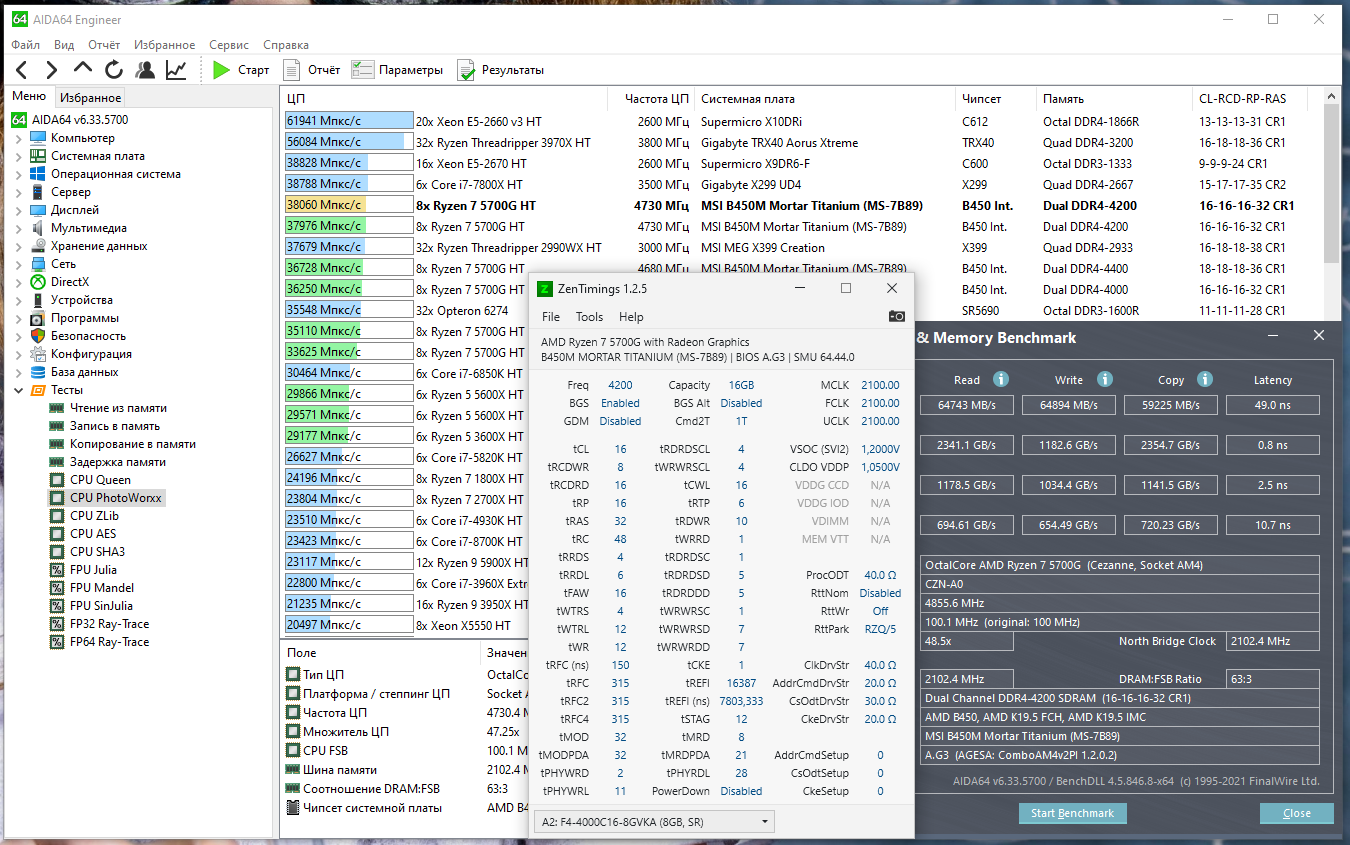1350x845 pixels.
Task: Open the Сервис menu in AIDA64
Action: click(x=229, y=45)
